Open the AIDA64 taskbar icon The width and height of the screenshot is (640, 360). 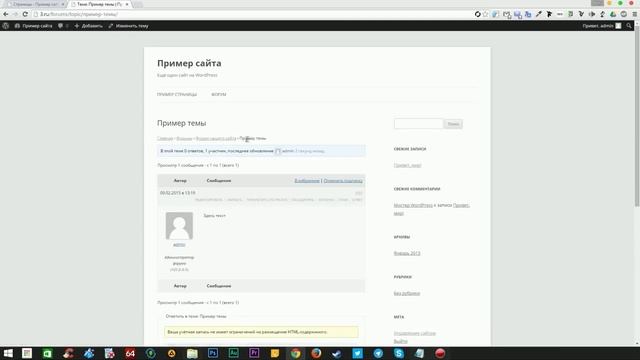tap(130, 353)
